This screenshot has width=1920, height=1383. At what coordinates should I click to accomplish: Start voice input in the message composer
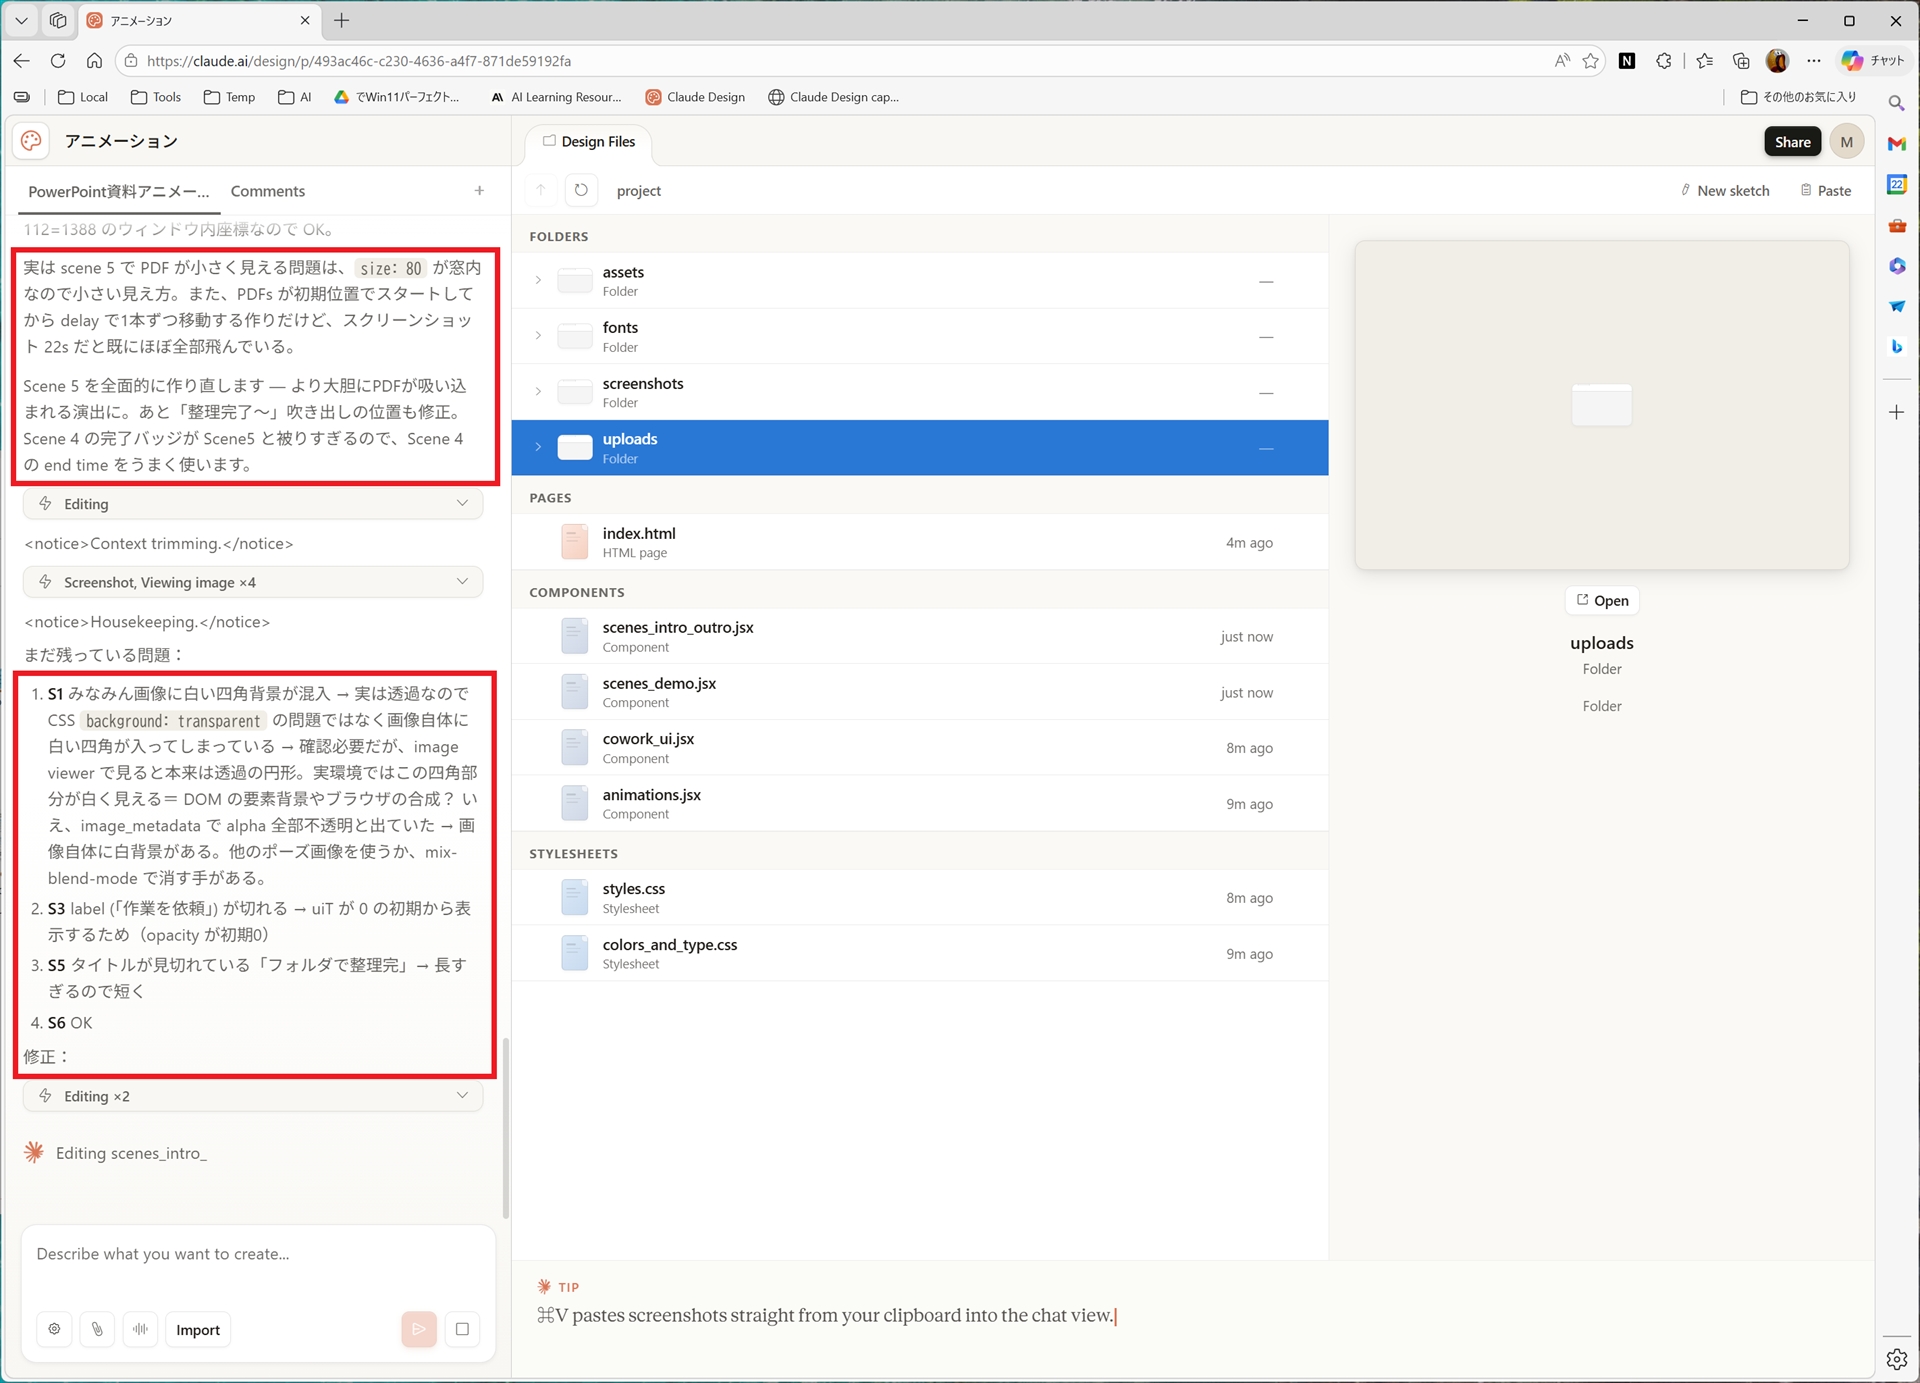(x=140, y=1329)
